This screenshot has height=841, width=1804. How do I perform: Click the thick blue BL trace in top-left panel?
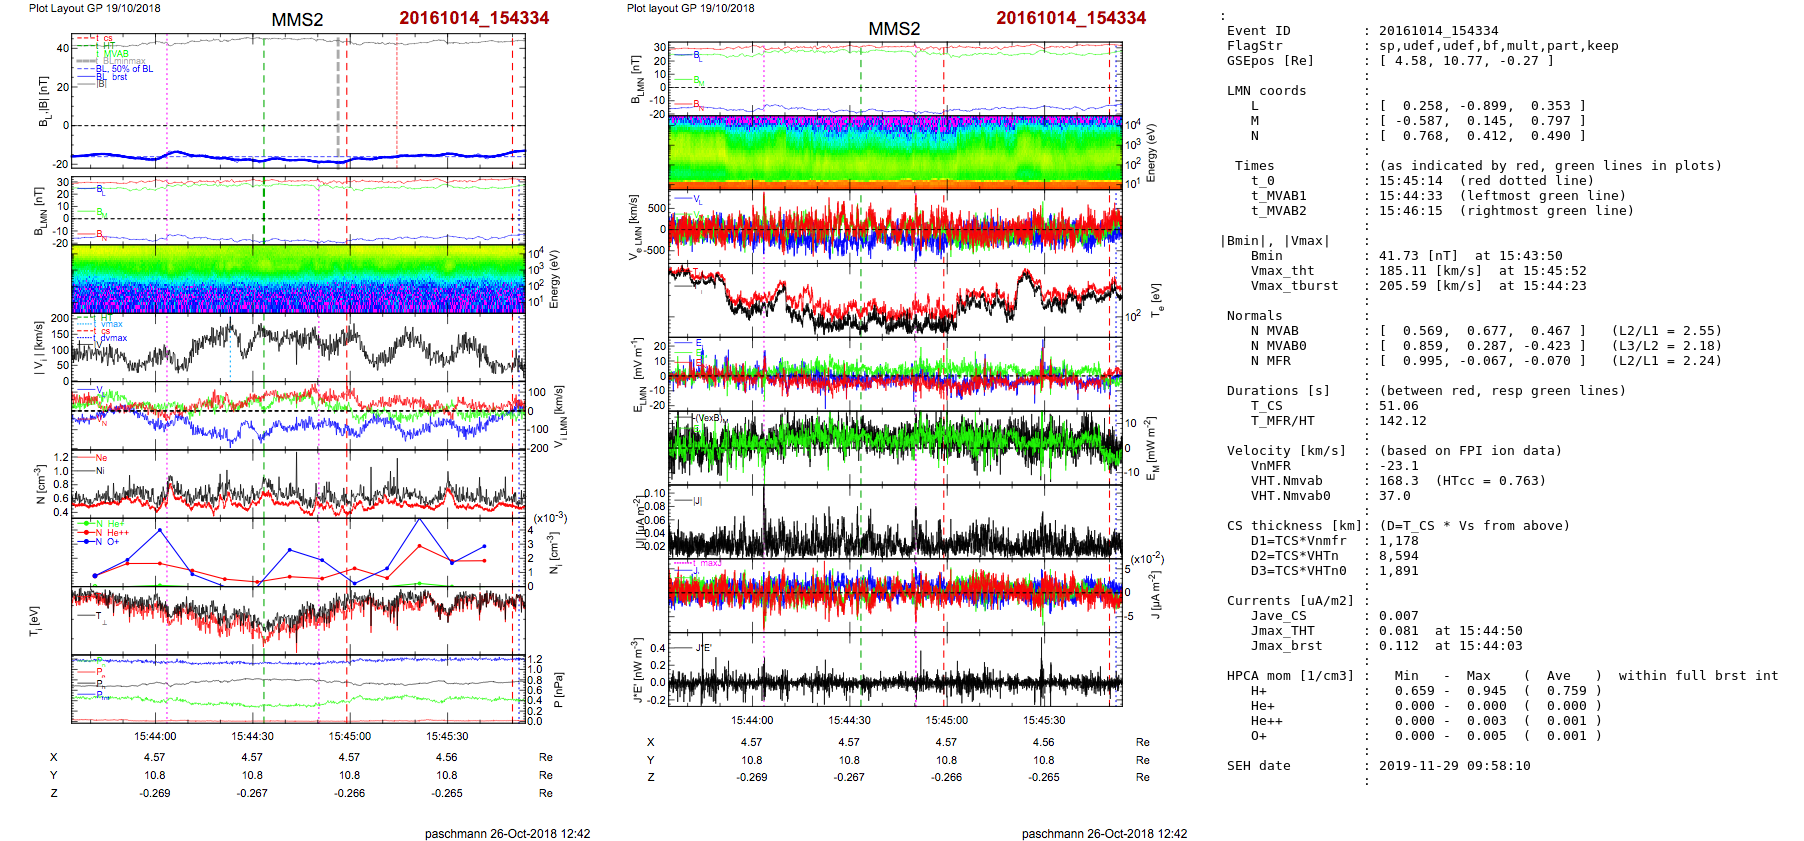pos(298,158)
